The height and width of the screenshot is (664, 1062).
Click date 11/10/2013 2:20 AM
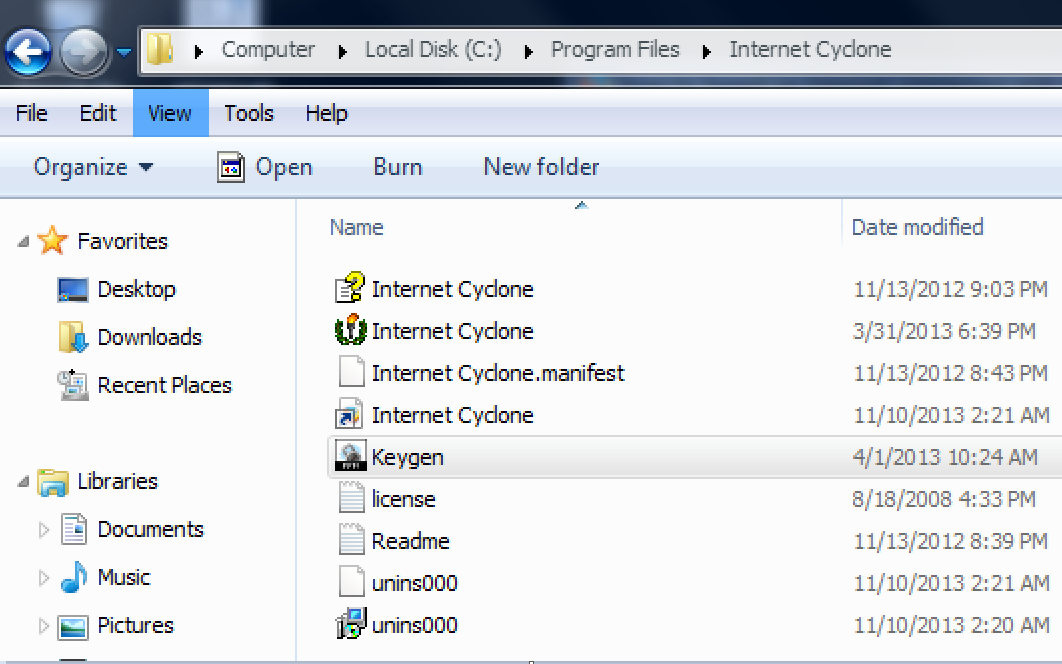coord(952,625)
